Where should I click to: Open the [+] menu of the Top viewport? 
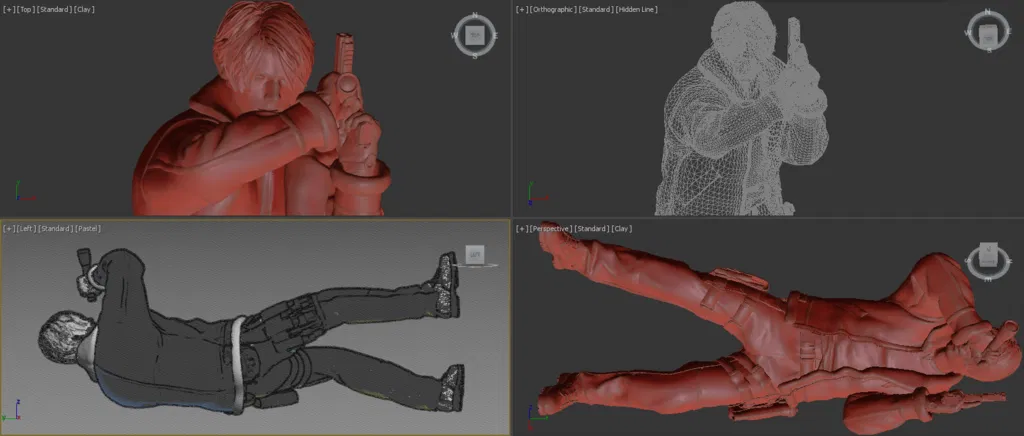pyautogui.click(x=7, y=10)
